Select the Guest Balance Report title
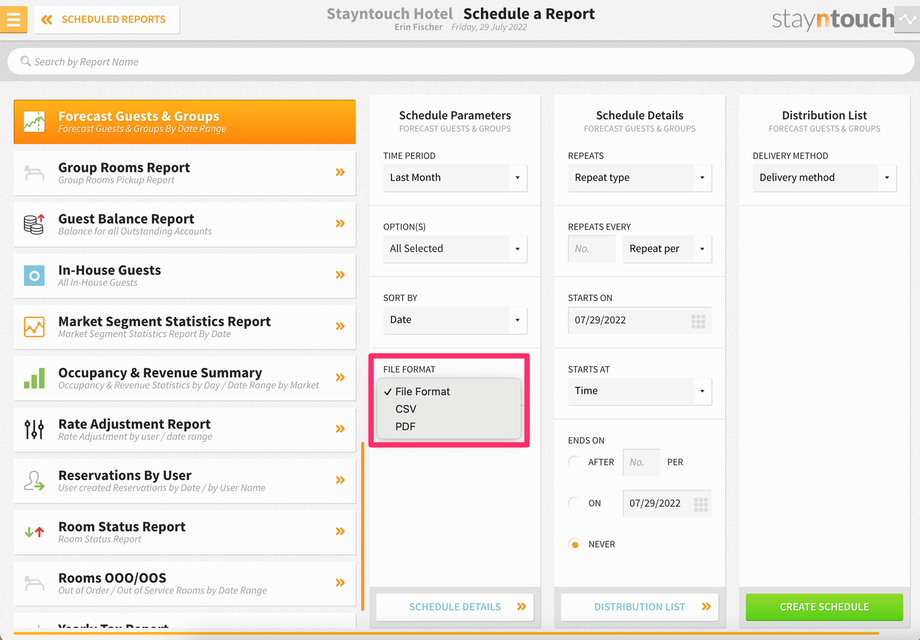The image size is (920, 640). [x=126, y=219]
